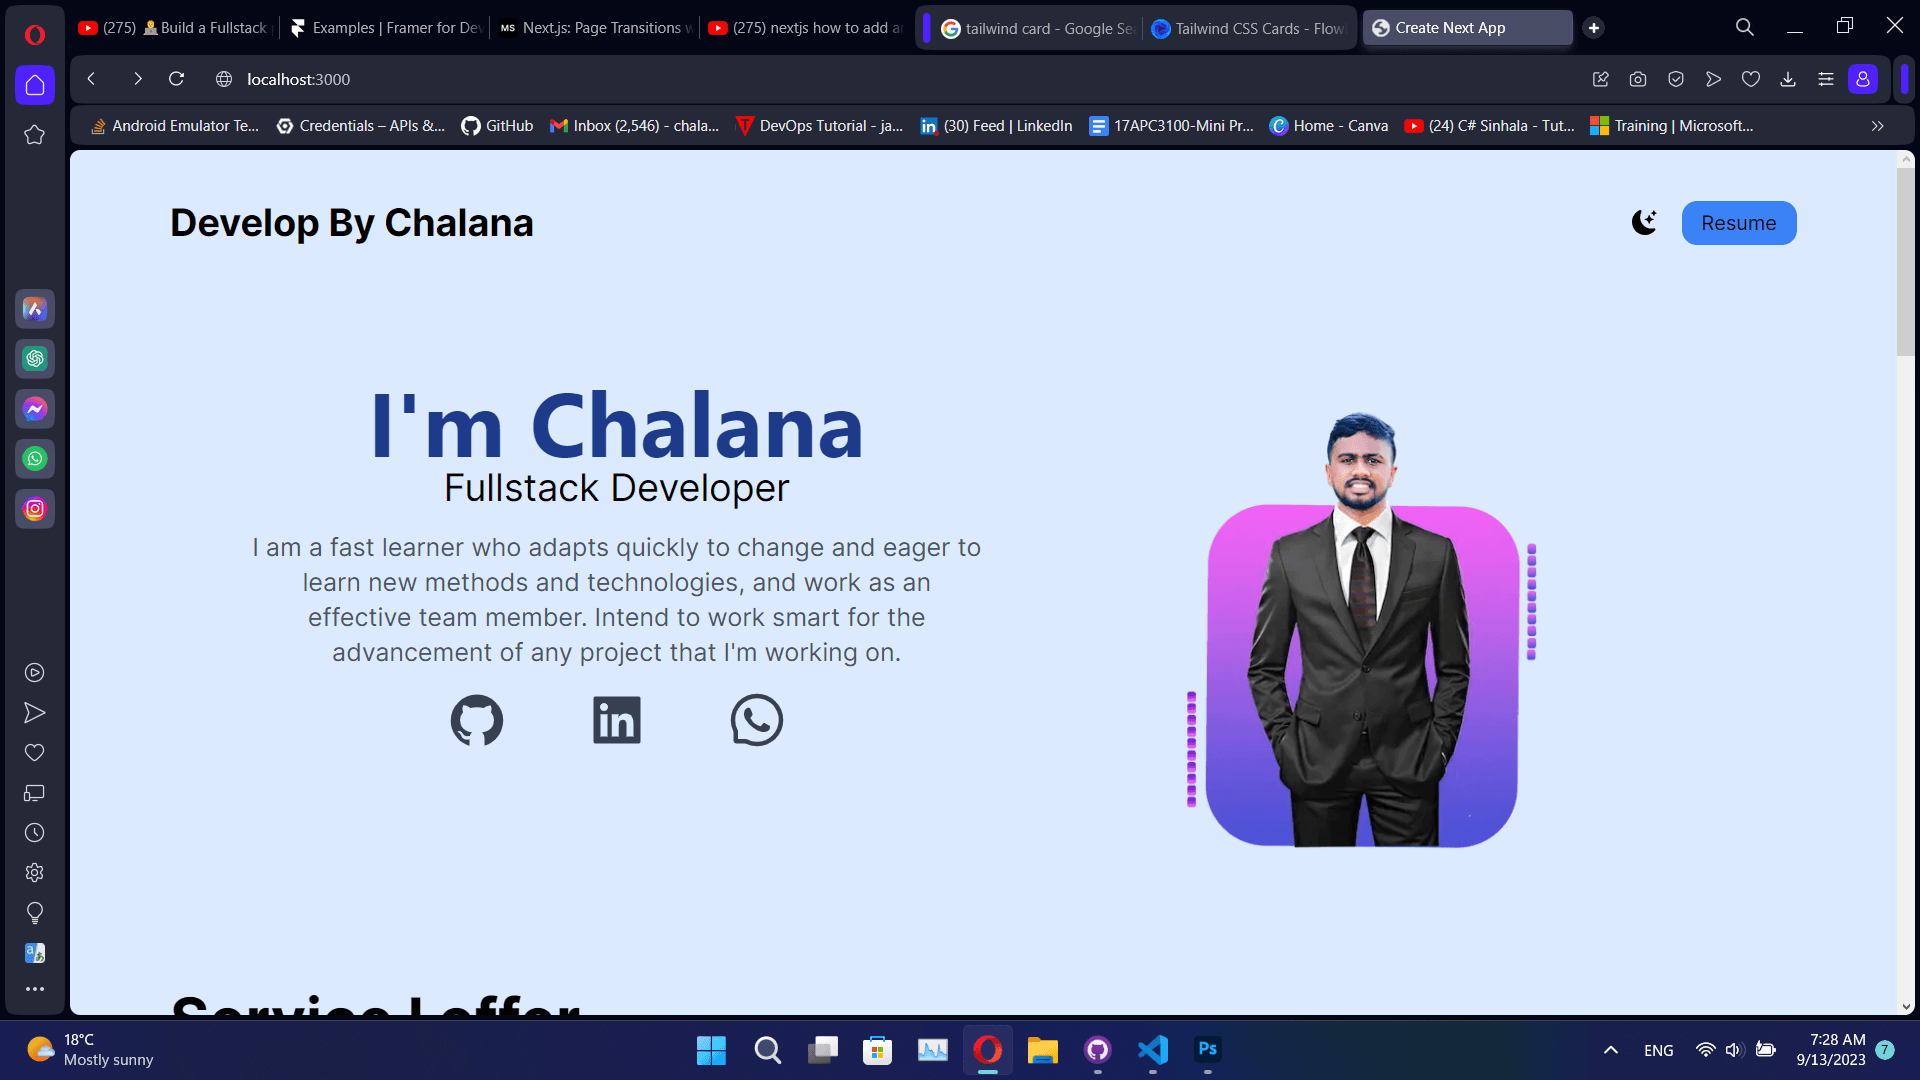The image size is (1920, 1080).
Task: Add to bookmarks with the heart icon
Action: [1751, 79]
